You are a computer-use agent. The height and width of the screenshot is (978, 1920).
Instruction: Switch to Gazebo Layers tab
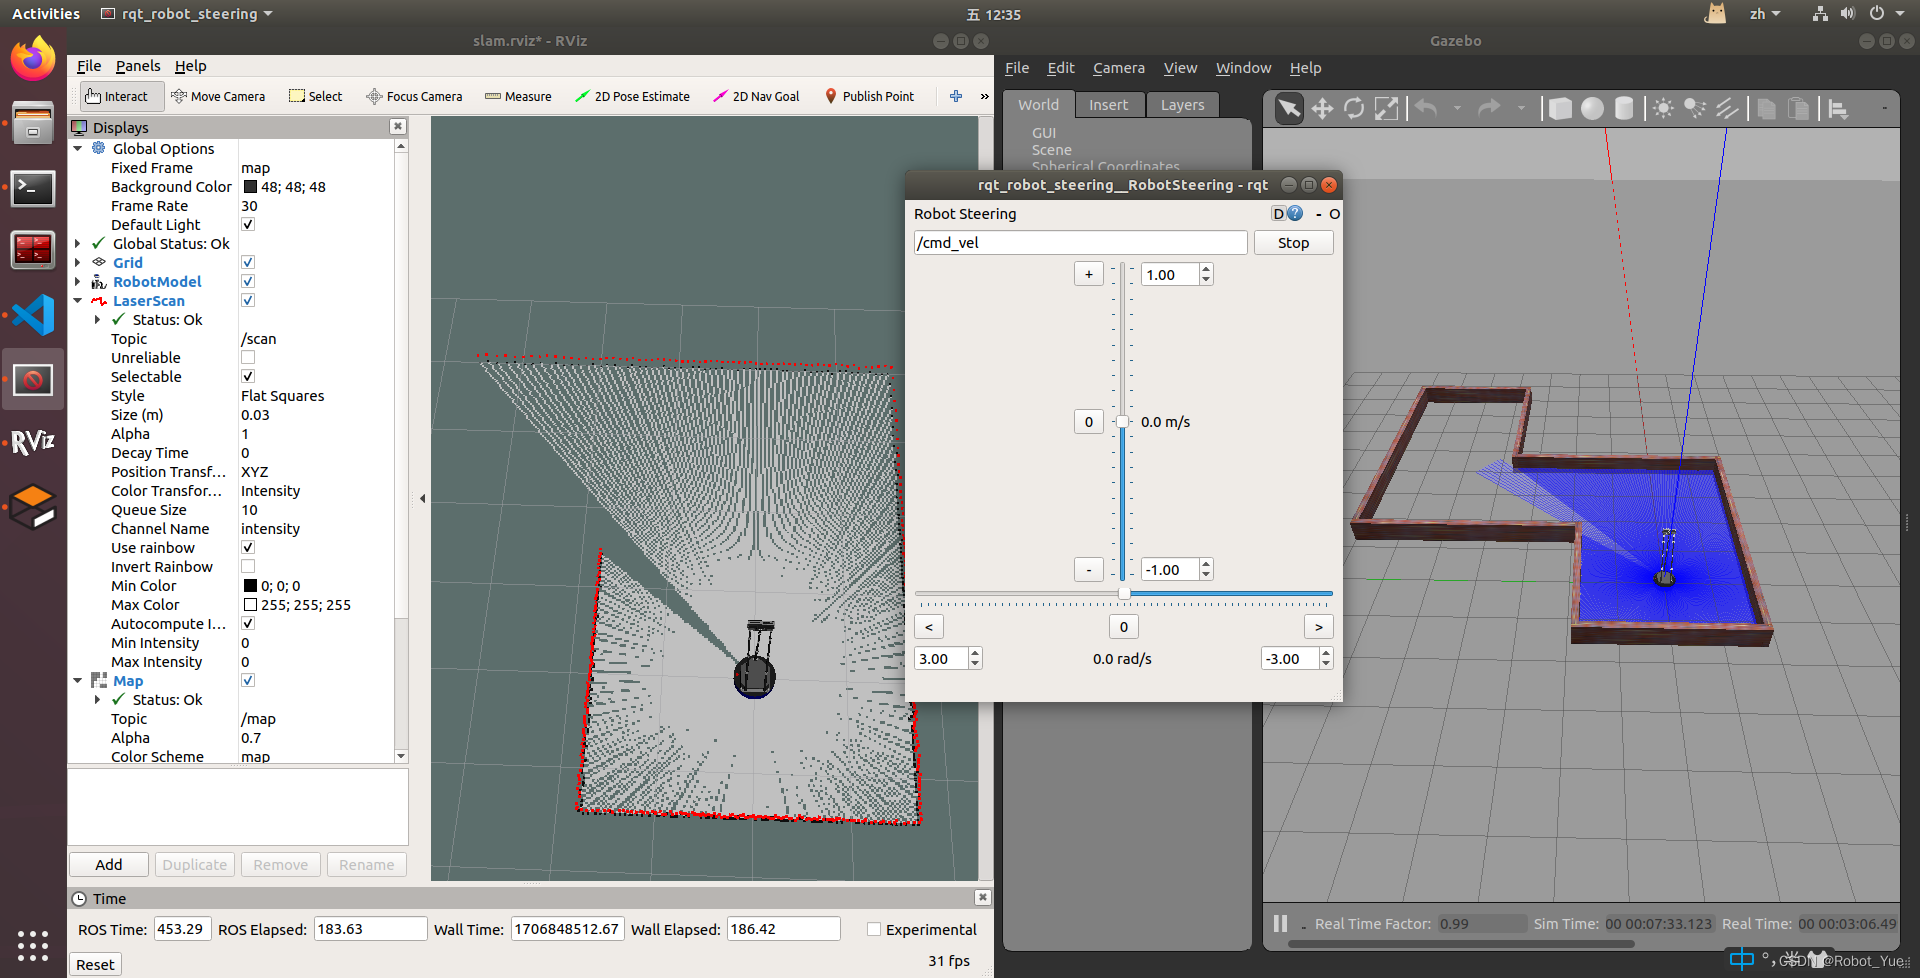[x=1182, y=105]
